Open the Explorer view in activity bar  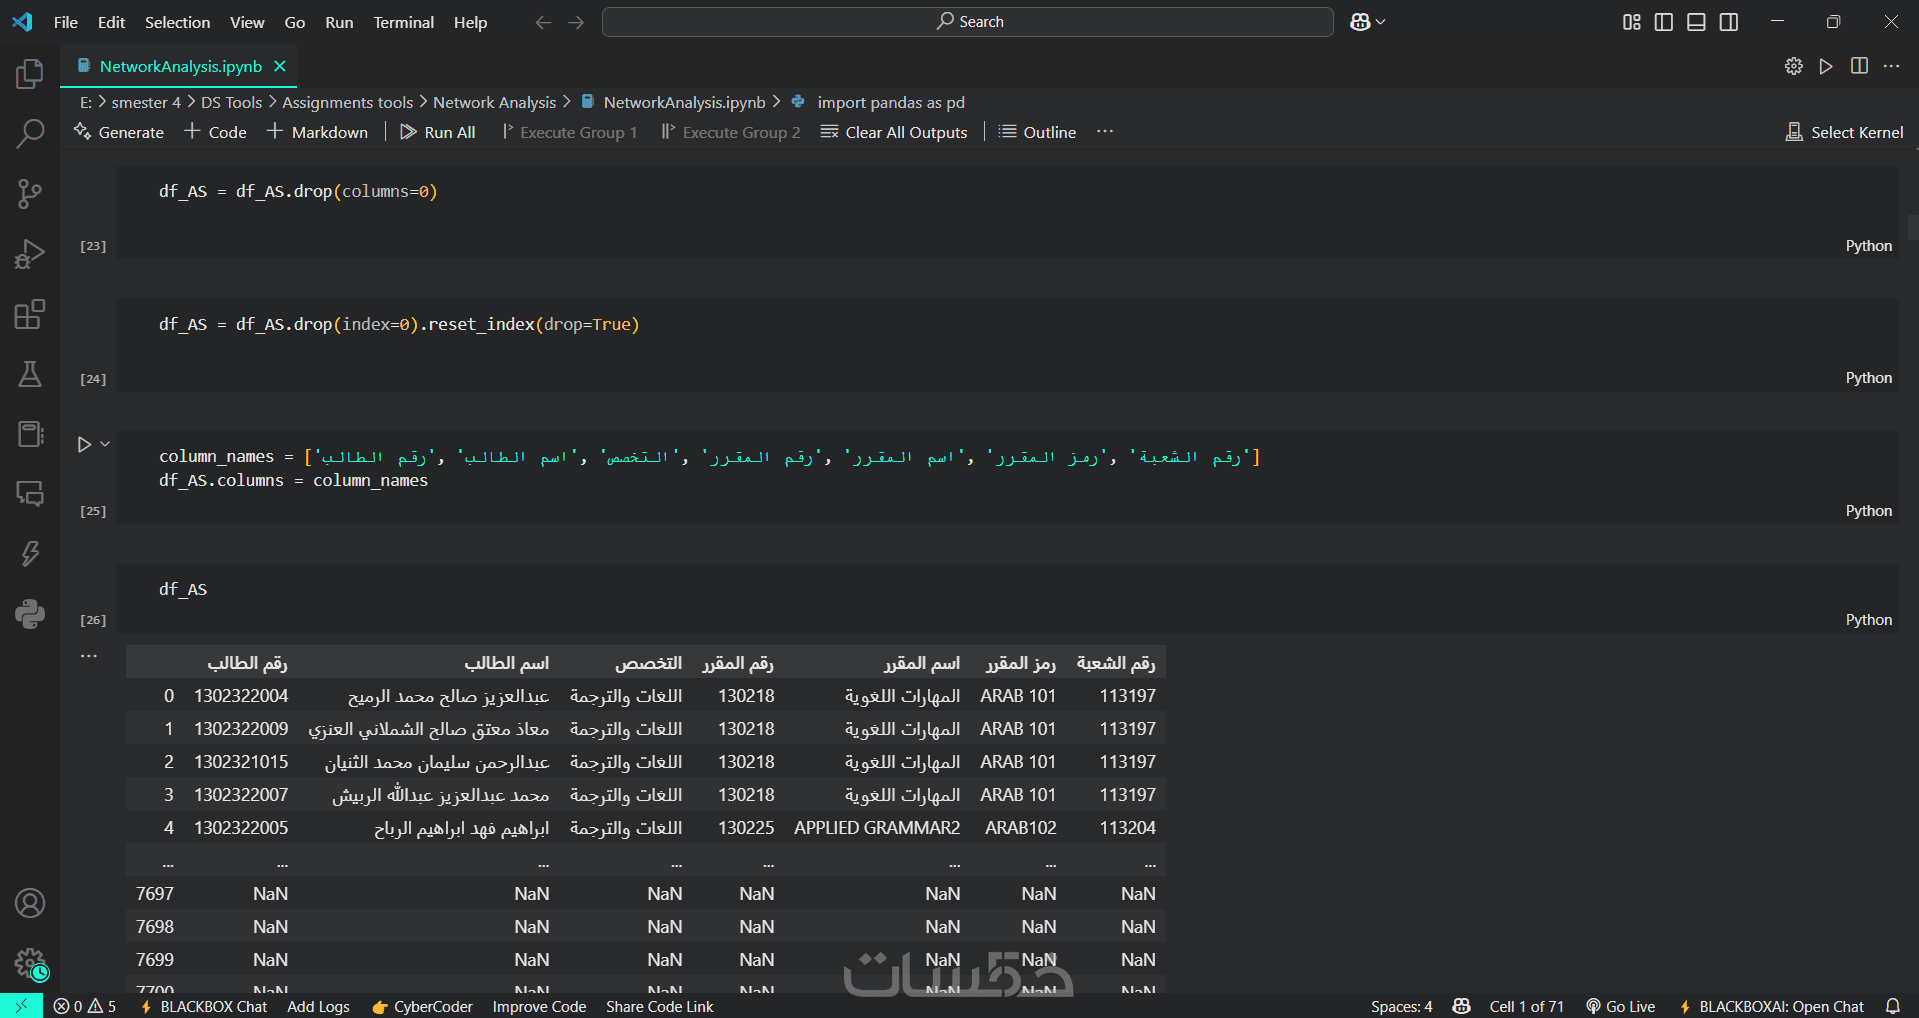30,74
